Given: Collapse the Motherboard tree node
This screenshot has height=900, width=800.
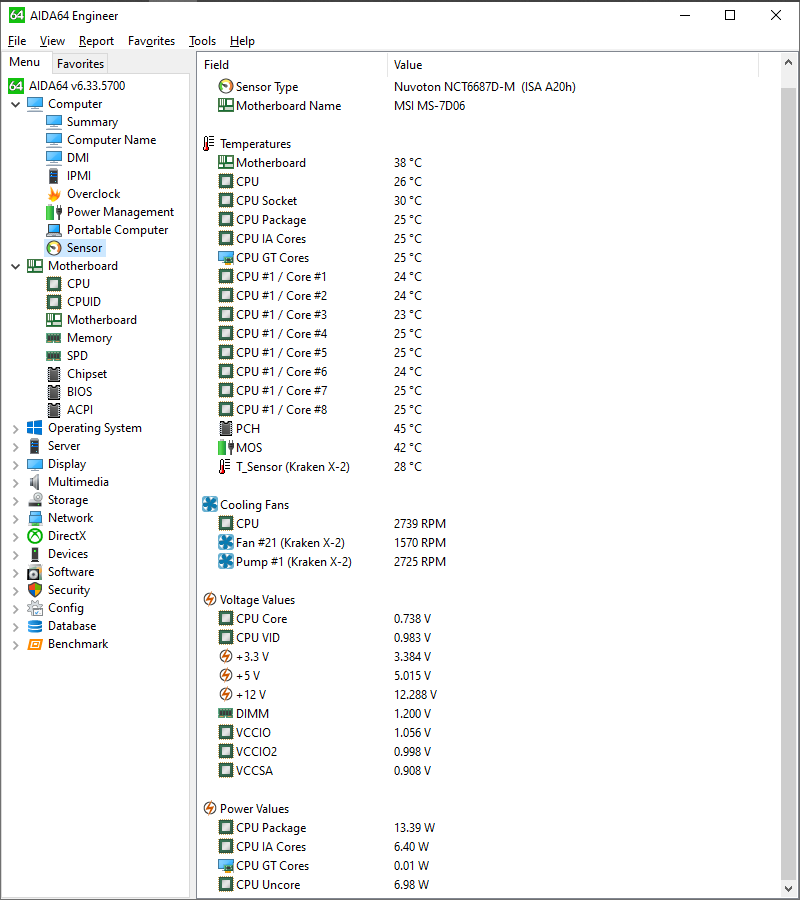Looking at the screenshot, I should click(x=15, y=266).
